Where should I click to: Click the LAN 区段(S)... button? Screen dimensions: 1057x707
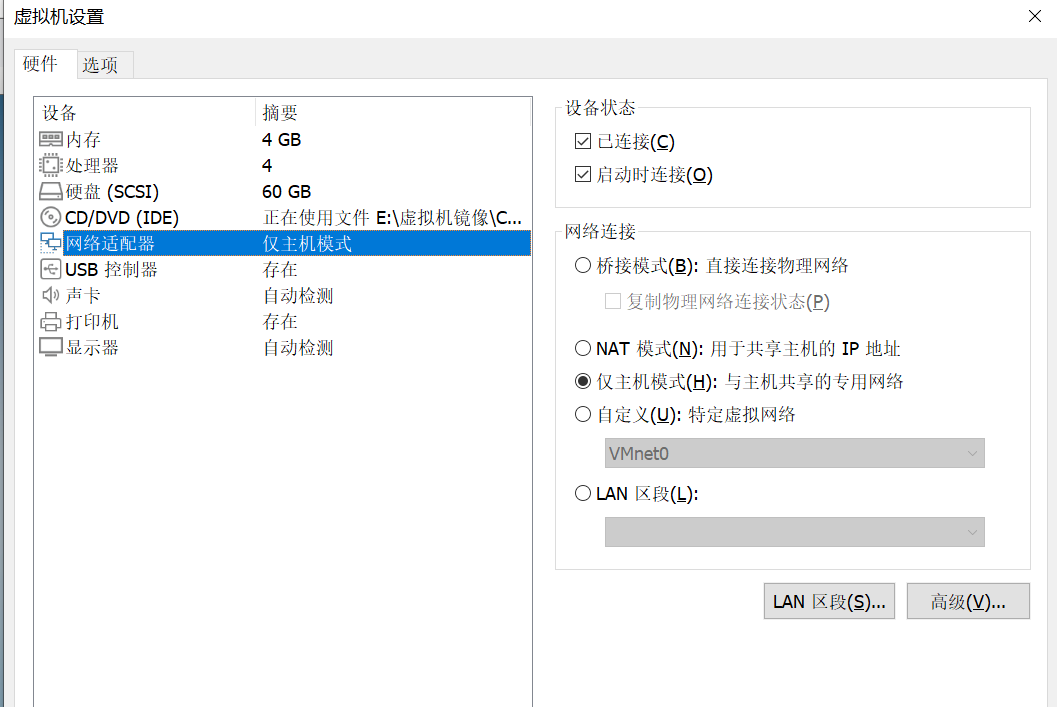coord(829,601)
